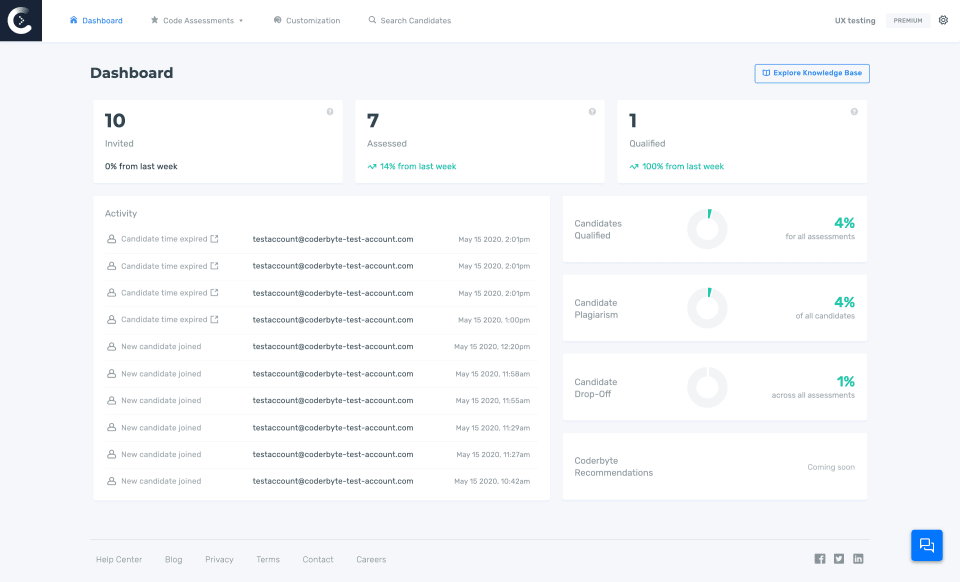The image size is (960, 582).
Task: Click the help icon on the Invited card
Action: pos(330,112)
